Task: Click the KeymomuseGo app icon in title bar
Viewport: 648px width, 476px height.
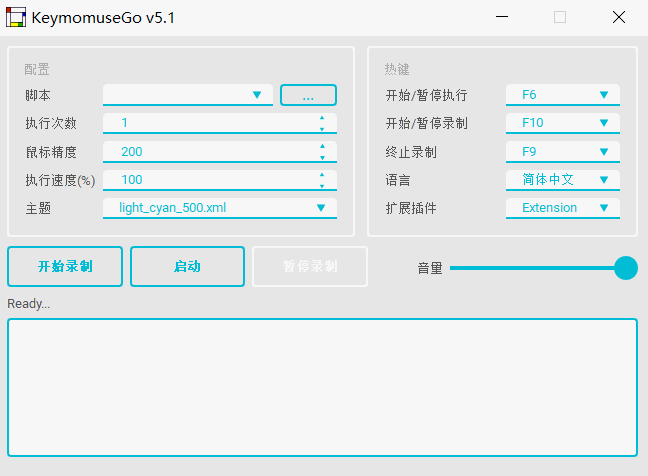Action: point(16,17)
